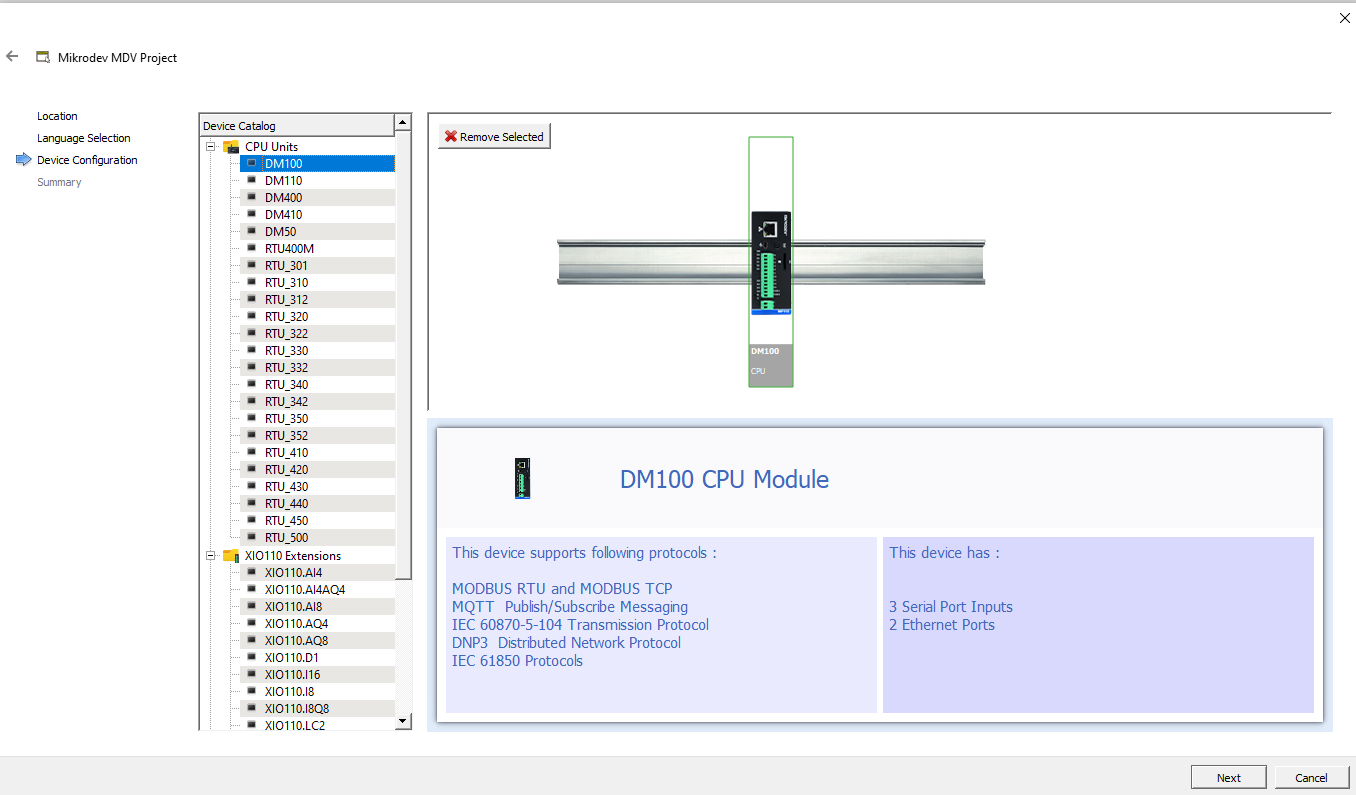Click the red X icon on Remove Selected

451,137
